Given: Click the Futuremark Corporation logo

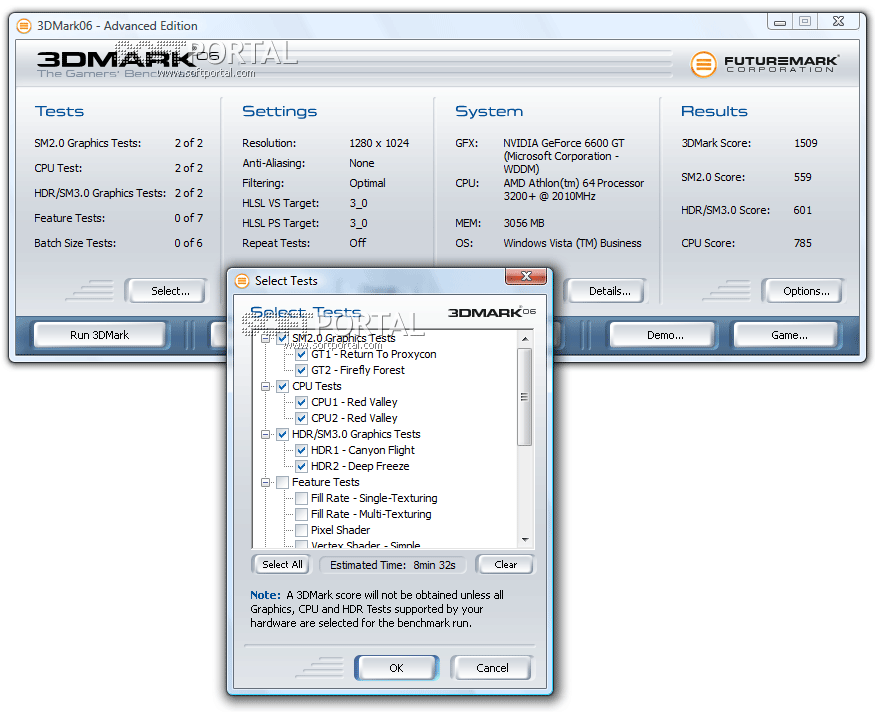Looking at the screenshot, I should coord(764,64).
